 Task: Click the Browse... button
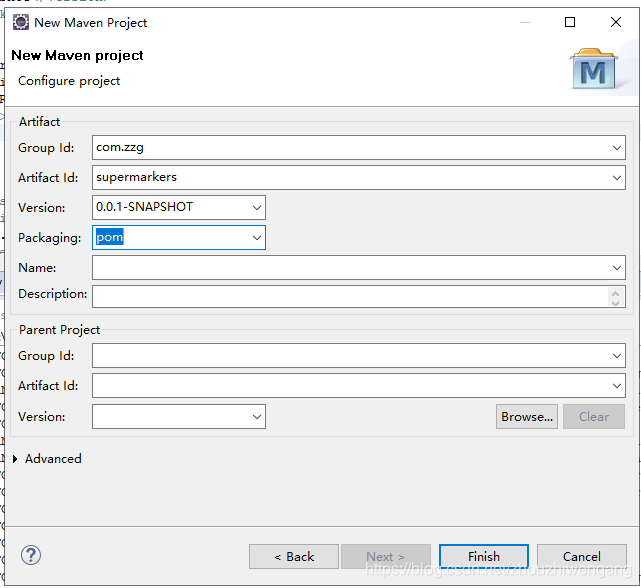tap(527, 417)
